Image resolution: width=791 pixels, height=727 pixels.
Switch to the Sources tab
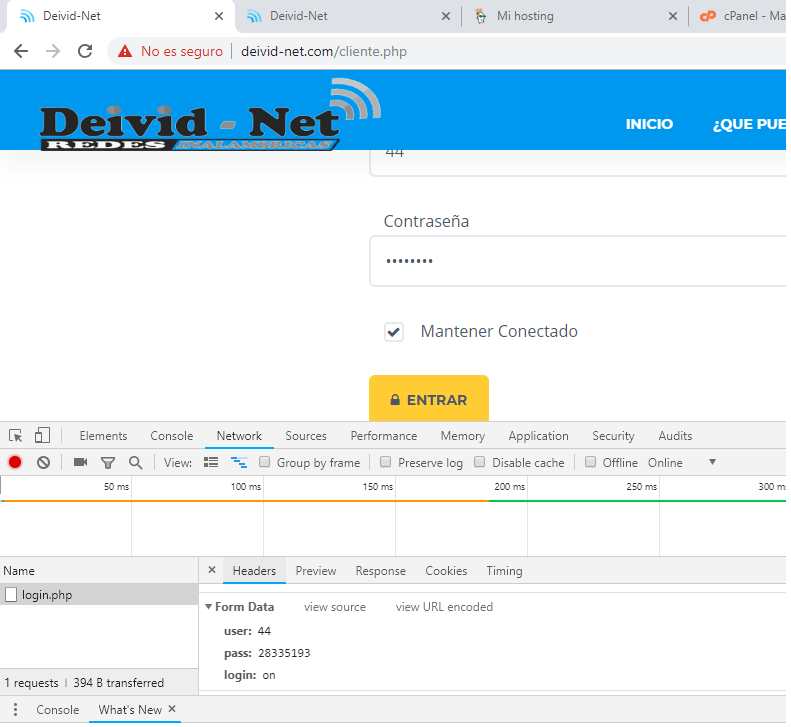pos(306,436)
